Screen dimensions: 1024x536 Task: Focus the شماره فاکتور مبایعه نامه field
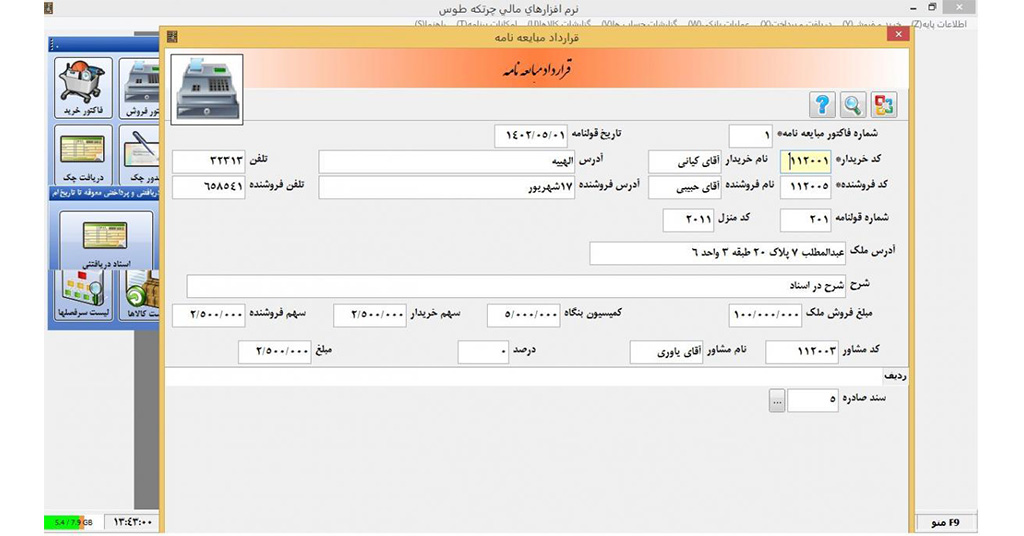[750, 136]
